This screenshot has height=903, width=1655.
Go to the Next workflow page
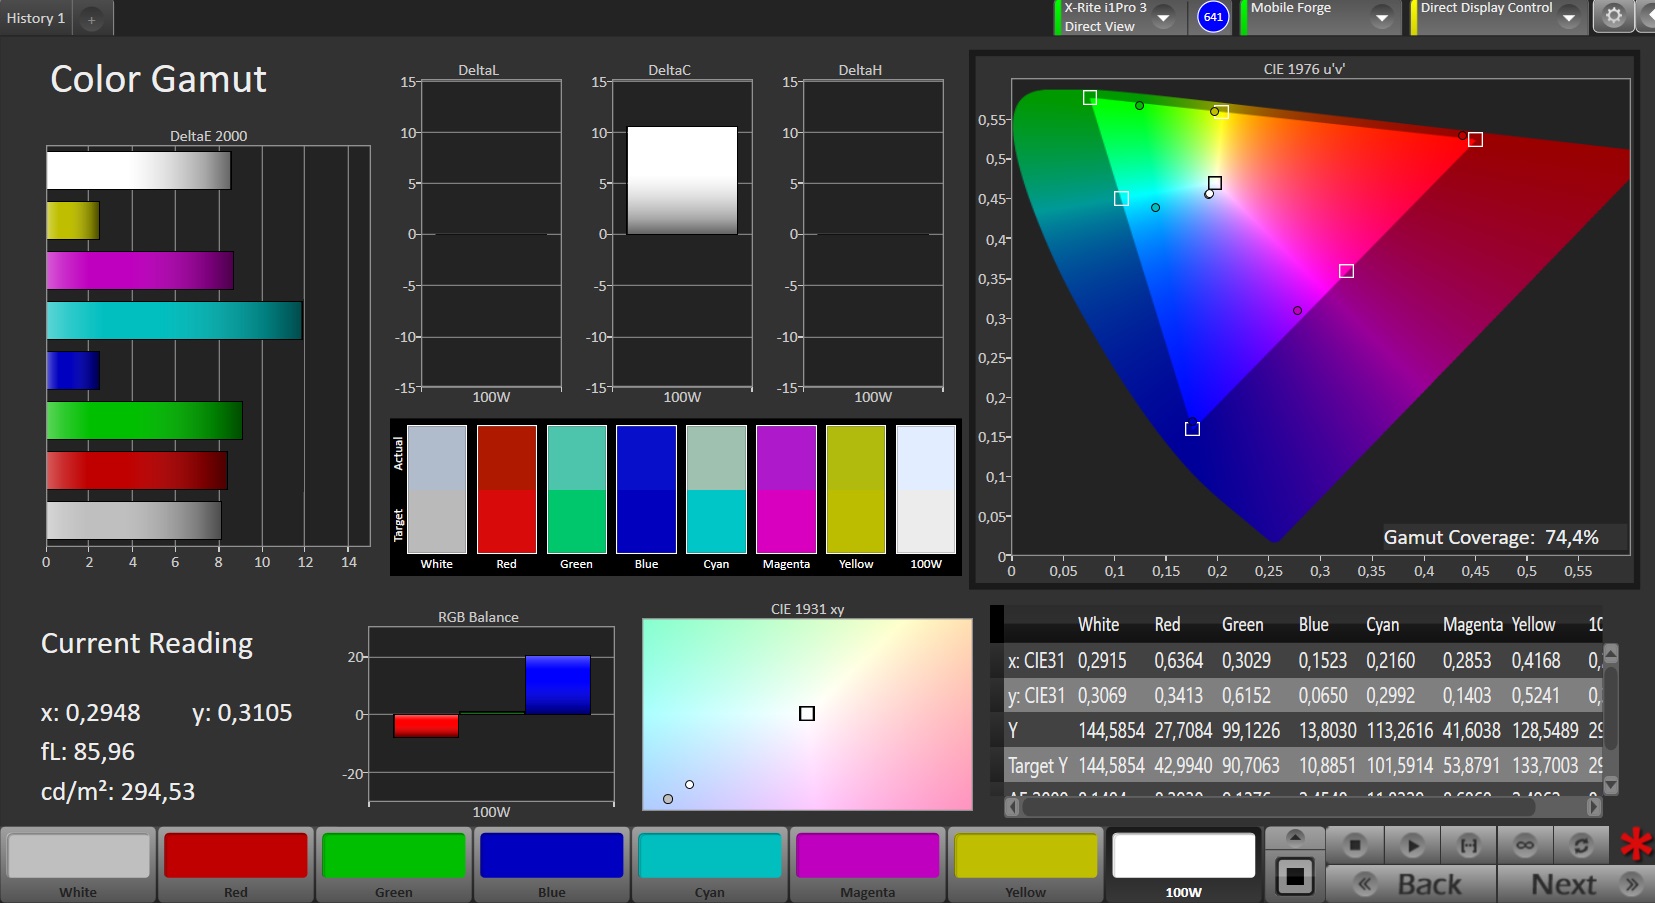[1574, 884]
